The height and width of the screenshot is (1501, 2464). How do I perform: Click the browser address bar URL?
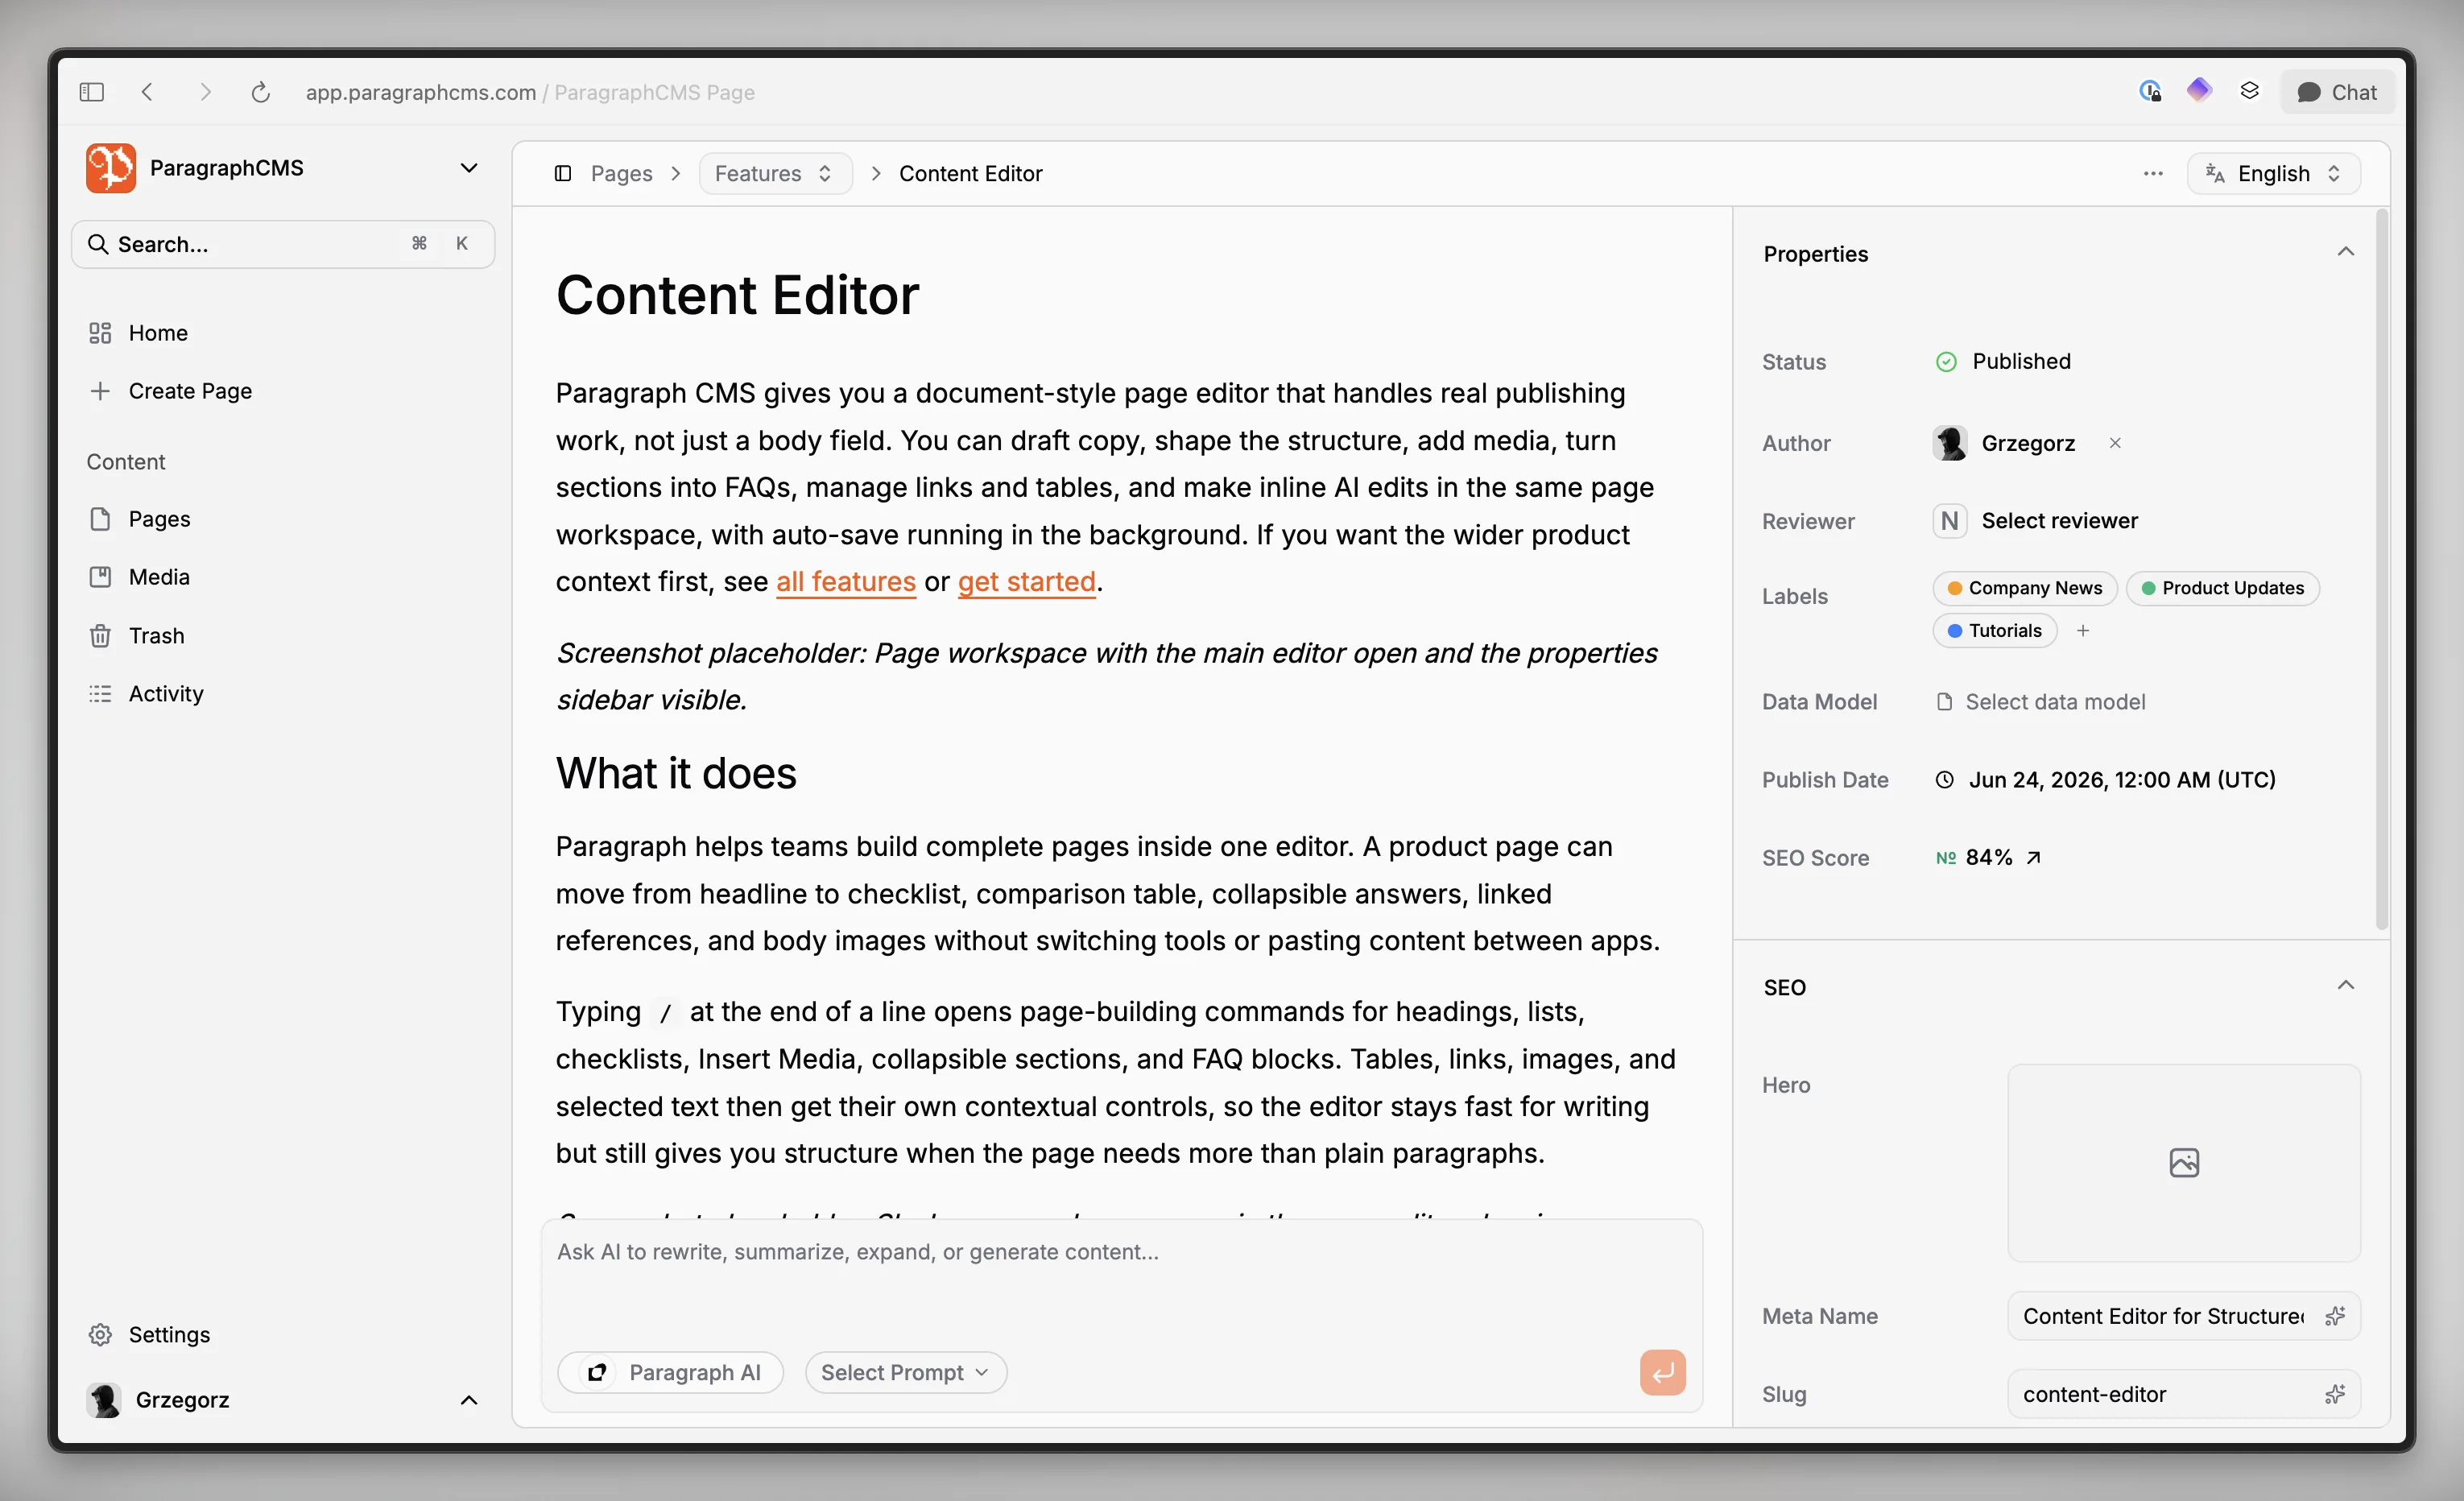point(530,92)
